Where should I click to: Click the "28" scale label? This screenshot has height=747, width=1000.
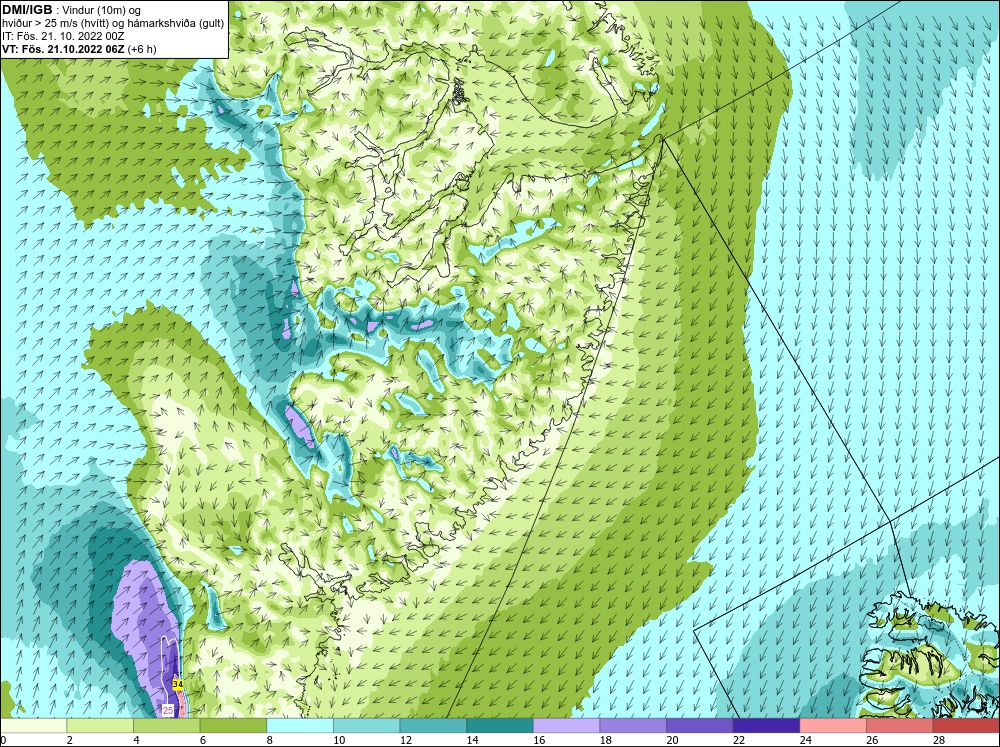(x=939, y=740)
